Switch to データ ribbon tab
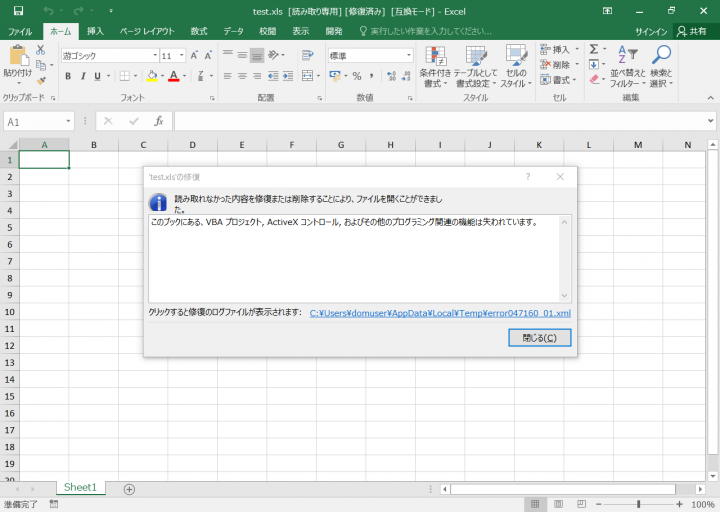Image resolution: width=720 pixels, height=512 pixels. (x=233, y=31)
